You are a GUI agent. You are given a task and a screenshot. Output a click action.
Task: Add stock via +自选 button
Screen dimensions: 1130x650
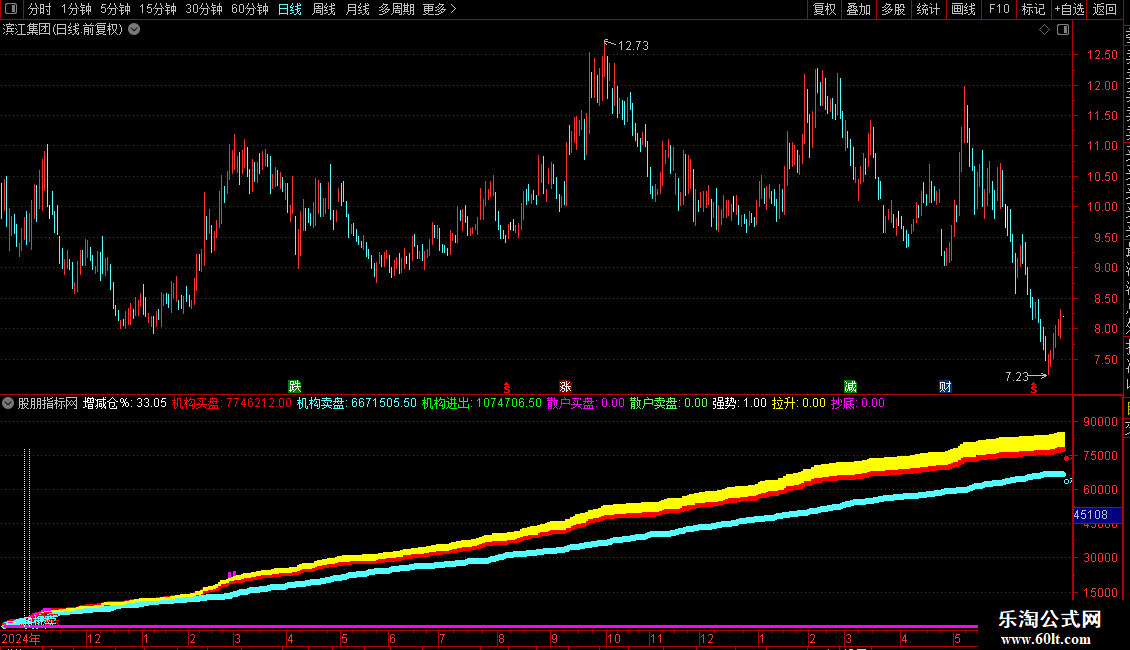1069,9
